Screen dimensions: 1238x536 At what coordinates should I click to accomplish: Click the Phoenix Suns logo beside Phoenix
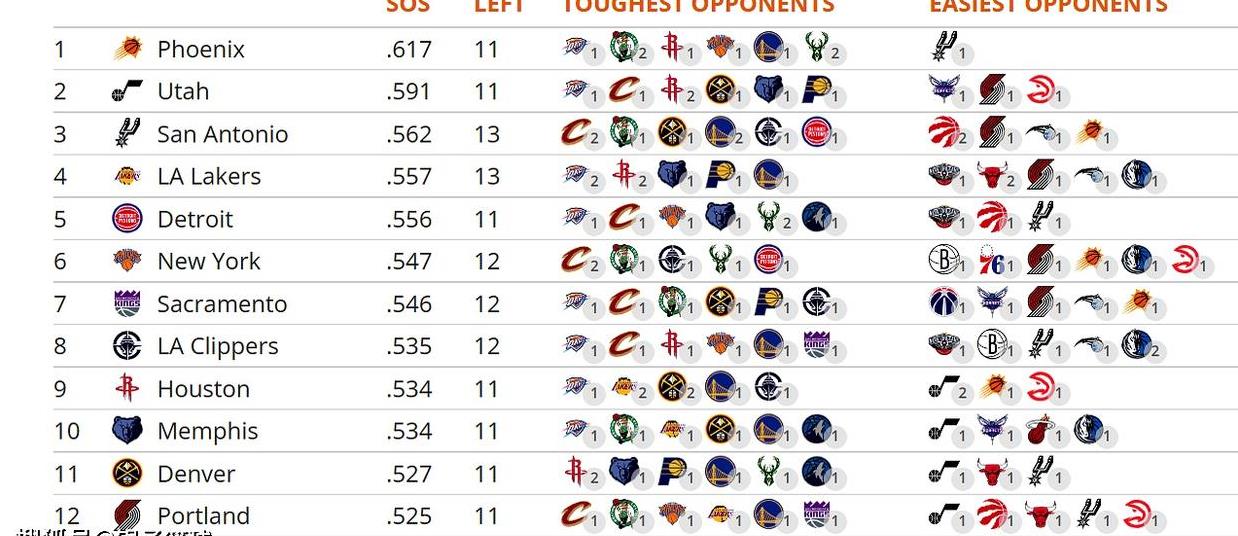coord(127,48)
